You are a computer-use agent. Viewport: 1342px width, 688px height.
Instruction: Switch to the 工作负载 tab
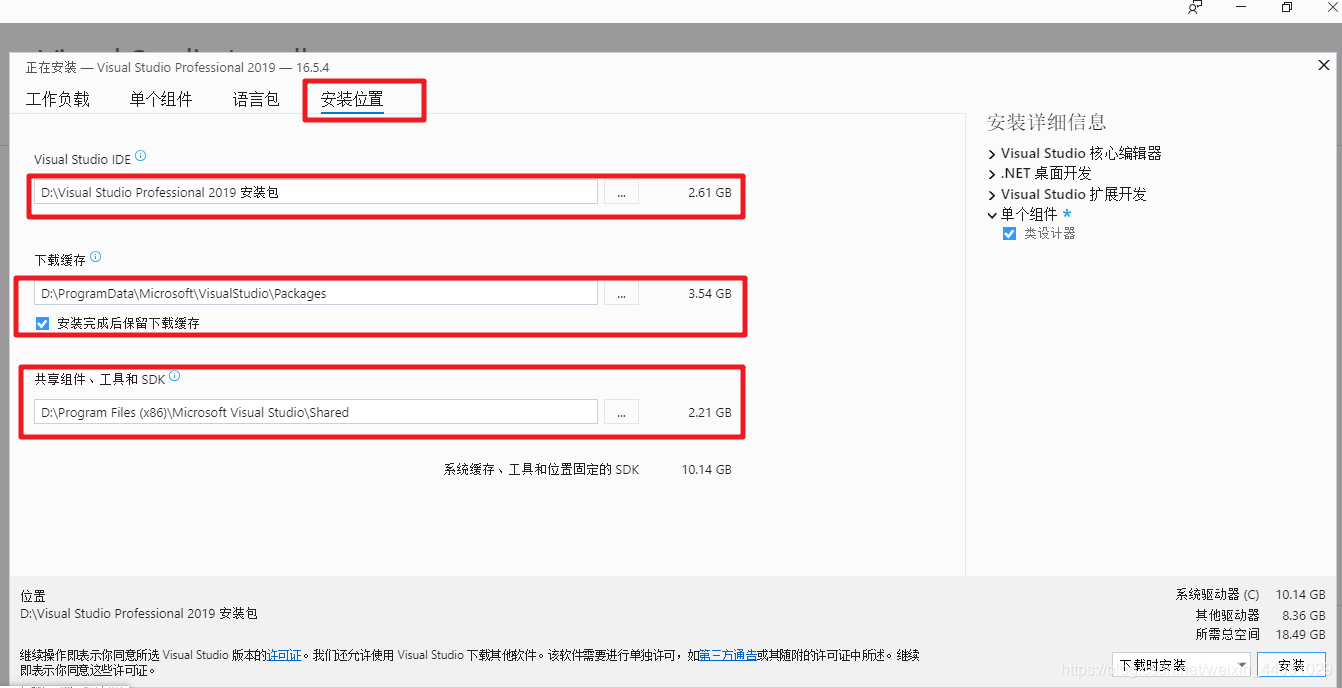pos(58,99)
